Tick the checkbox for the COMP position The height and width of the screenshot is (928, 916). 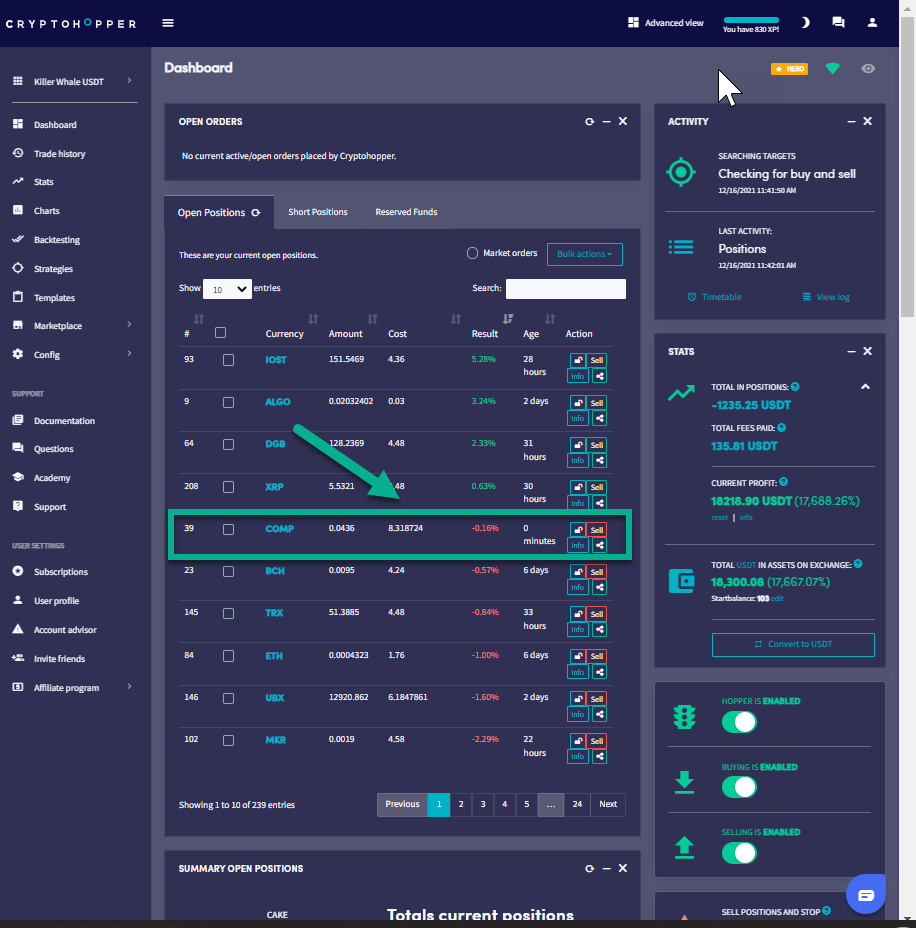coord(228,529)
